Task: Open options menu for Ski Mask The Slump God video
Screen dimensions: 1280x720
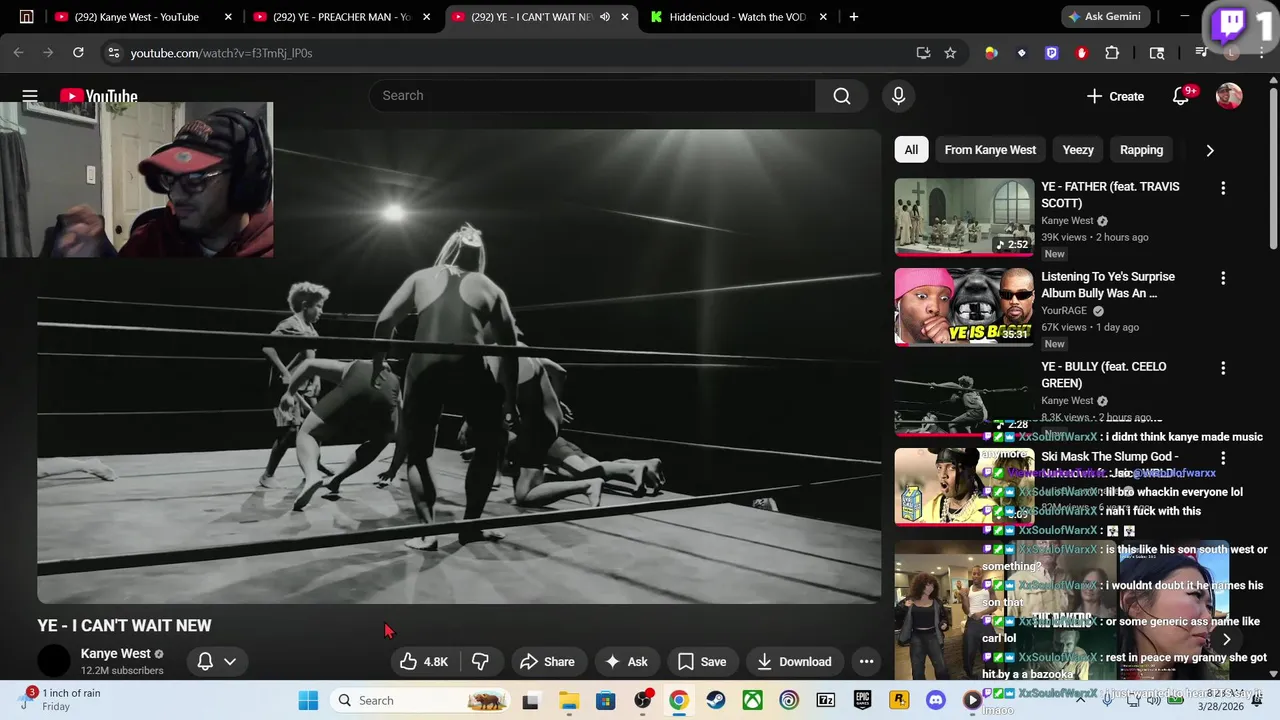Action: (x=1222, y=458)
